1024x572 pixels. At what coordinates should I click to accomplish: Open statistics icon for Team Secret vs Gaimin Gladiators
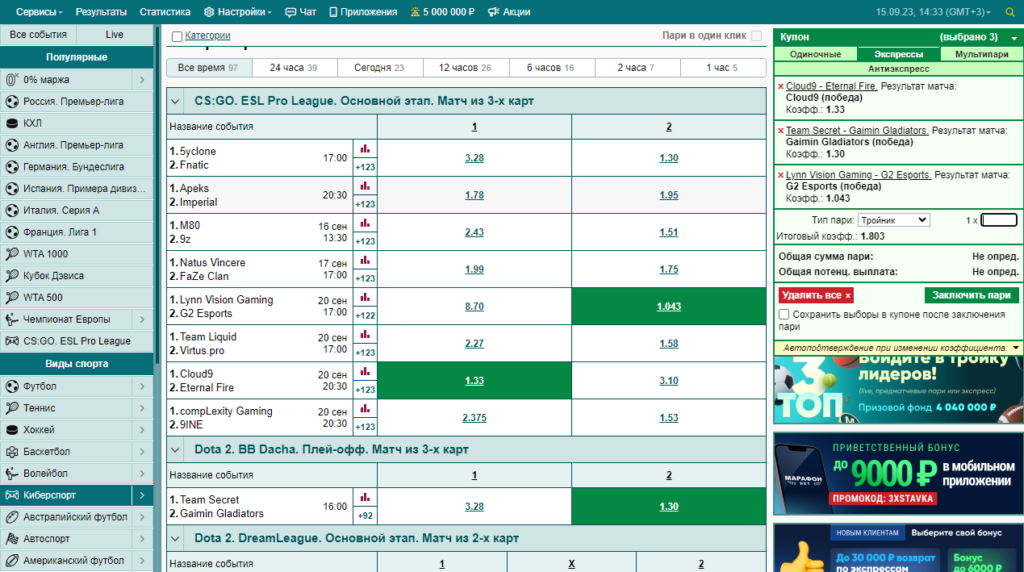365,498
